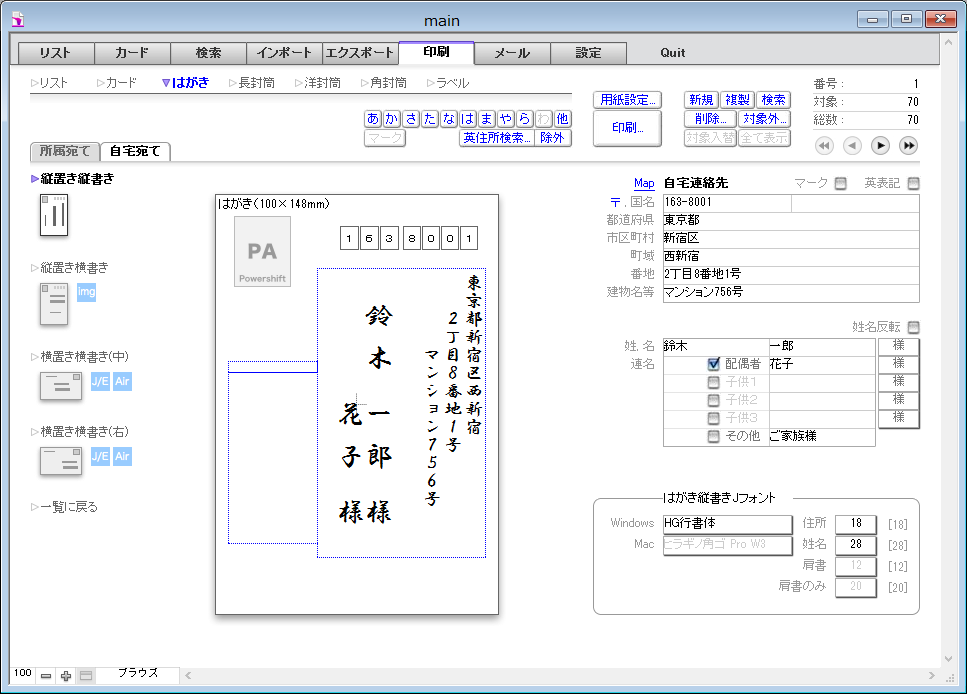The image size is (967, 694).
Task: Click the 住所 font size field
Action: (855, 523)
